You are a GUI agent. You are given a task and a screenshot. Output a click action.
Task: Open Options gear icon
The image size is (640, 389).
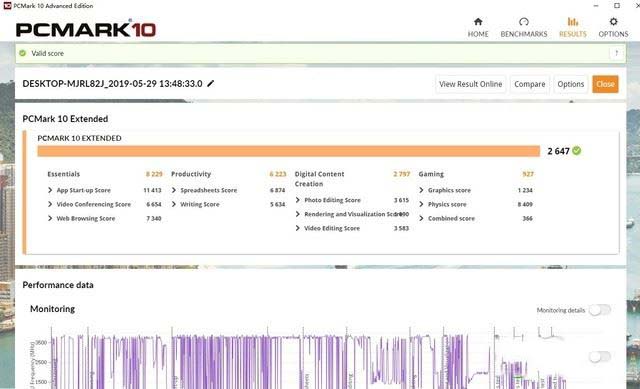click(x=613, y=22)
